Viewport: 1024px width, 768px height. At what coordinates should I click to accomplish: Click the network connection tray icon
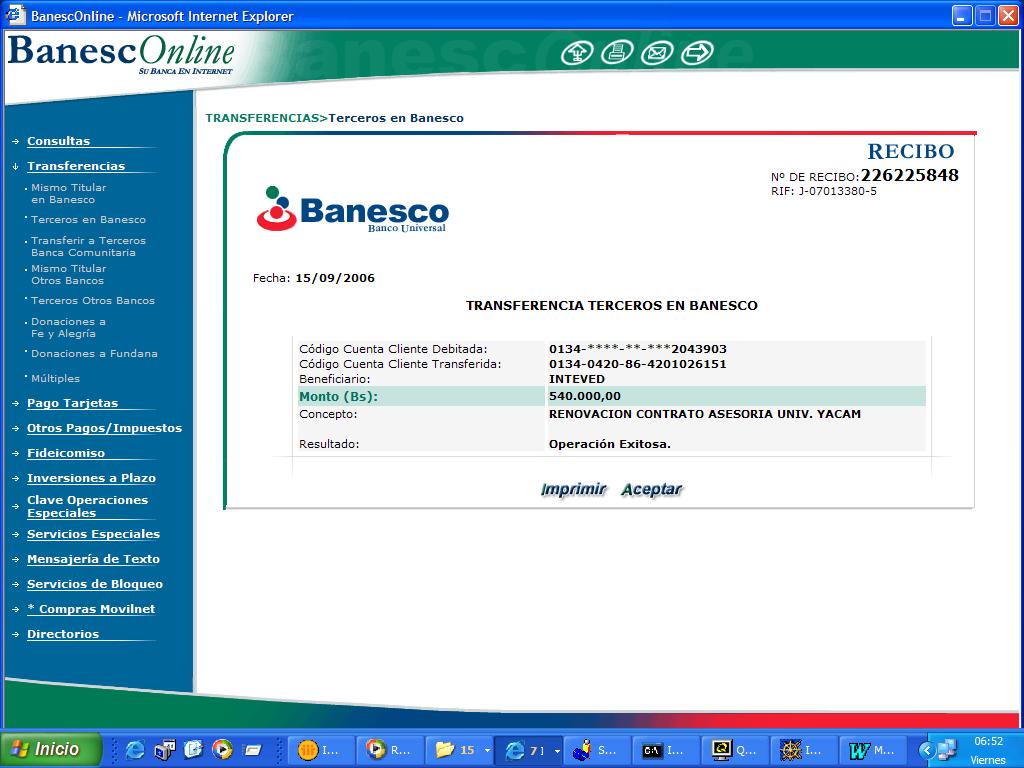tap(947, 750)
